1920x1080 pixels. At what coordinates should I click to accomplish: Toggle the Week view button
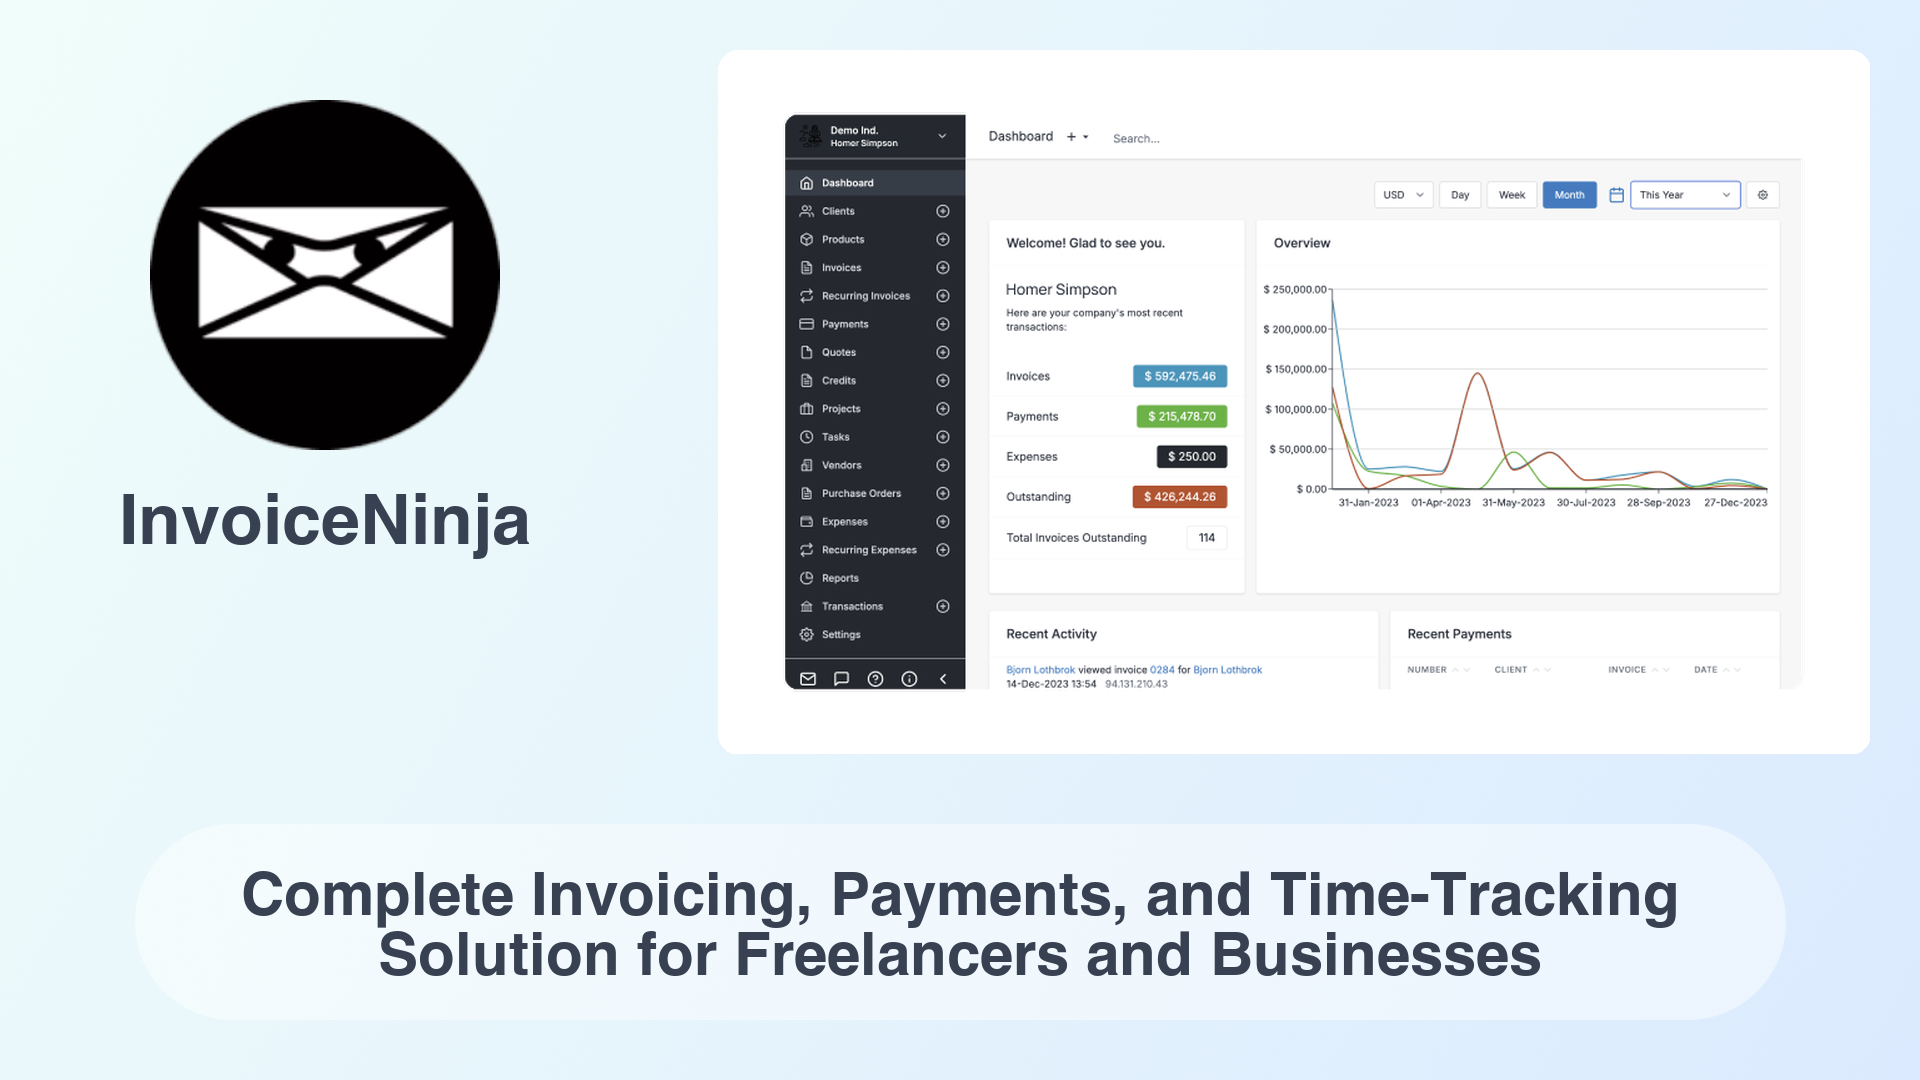1513,194
